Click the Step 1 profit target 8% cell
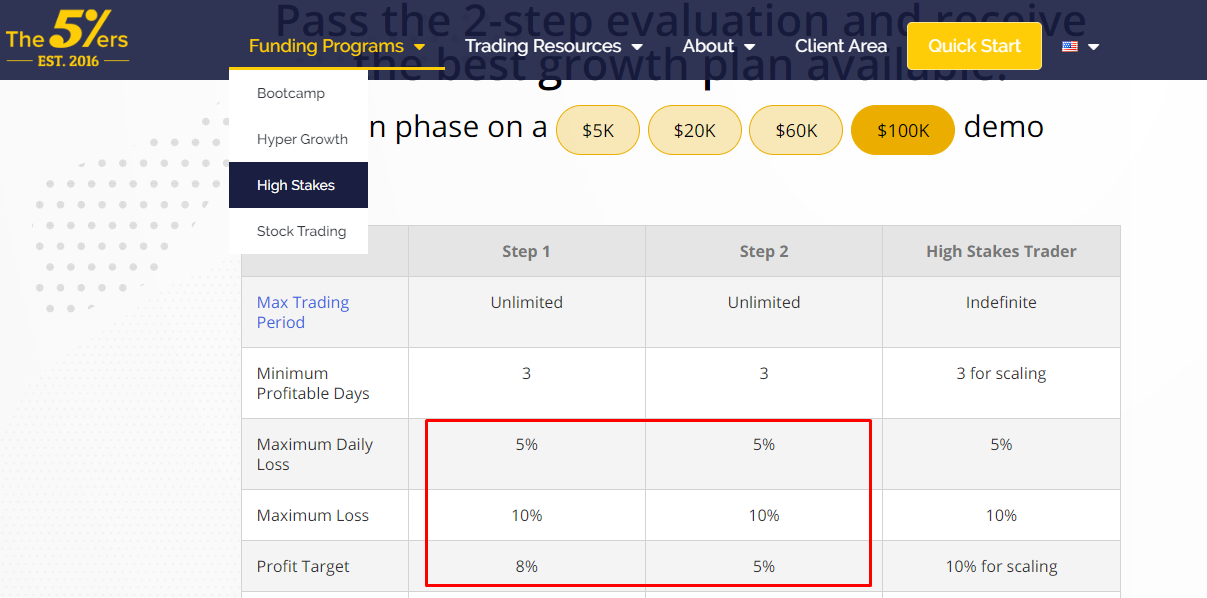Image resolution: width=1207 pixels, height=598 pixels. (x=526, y=566)
